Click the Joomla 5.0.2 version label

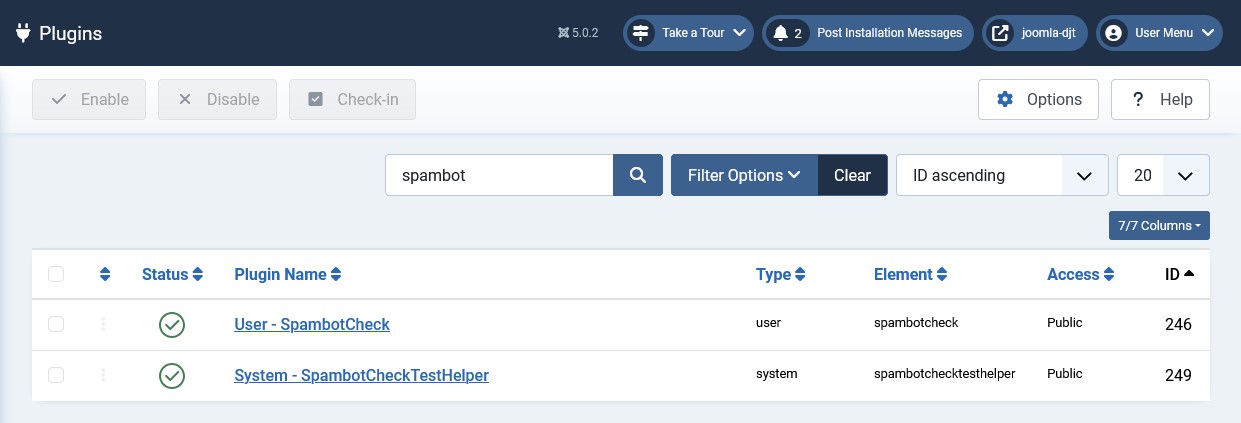click(x=578, y=33)
